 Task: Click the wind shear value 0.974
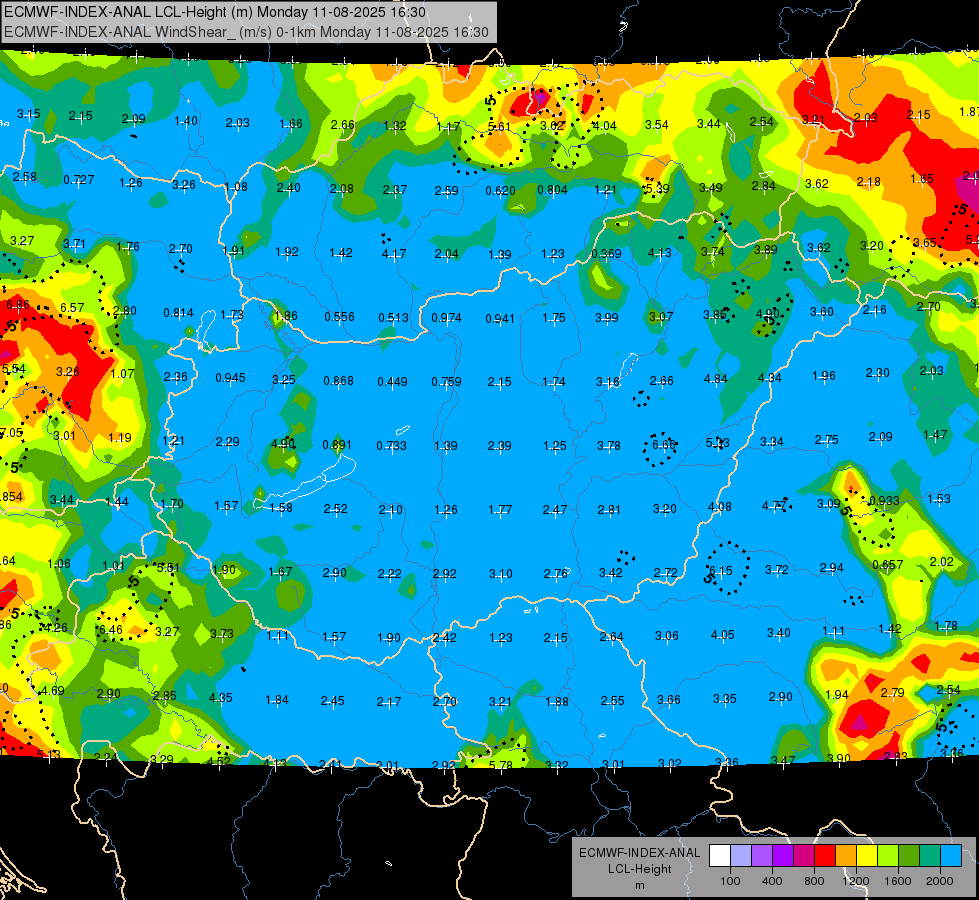446,318
